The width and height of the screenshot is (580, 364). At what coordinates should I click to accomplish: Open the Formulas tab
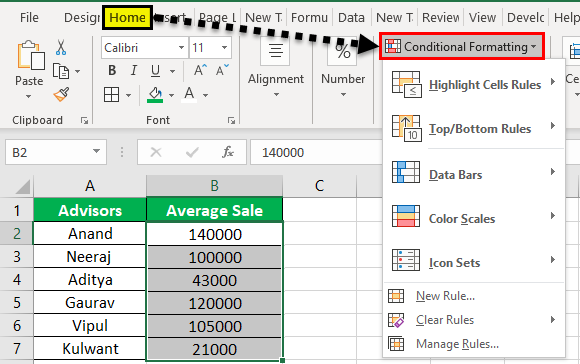click(x=309, y=17)
